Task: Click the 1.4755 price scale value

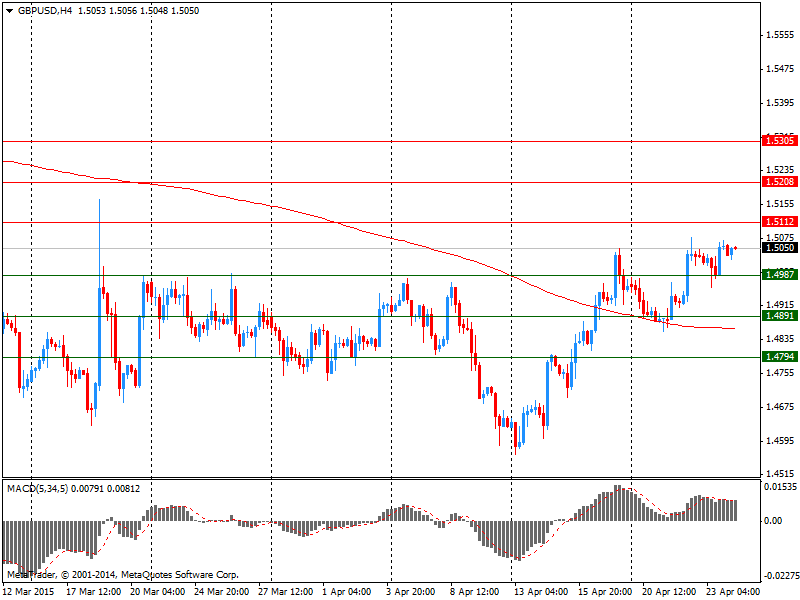Action: point(780,373)
